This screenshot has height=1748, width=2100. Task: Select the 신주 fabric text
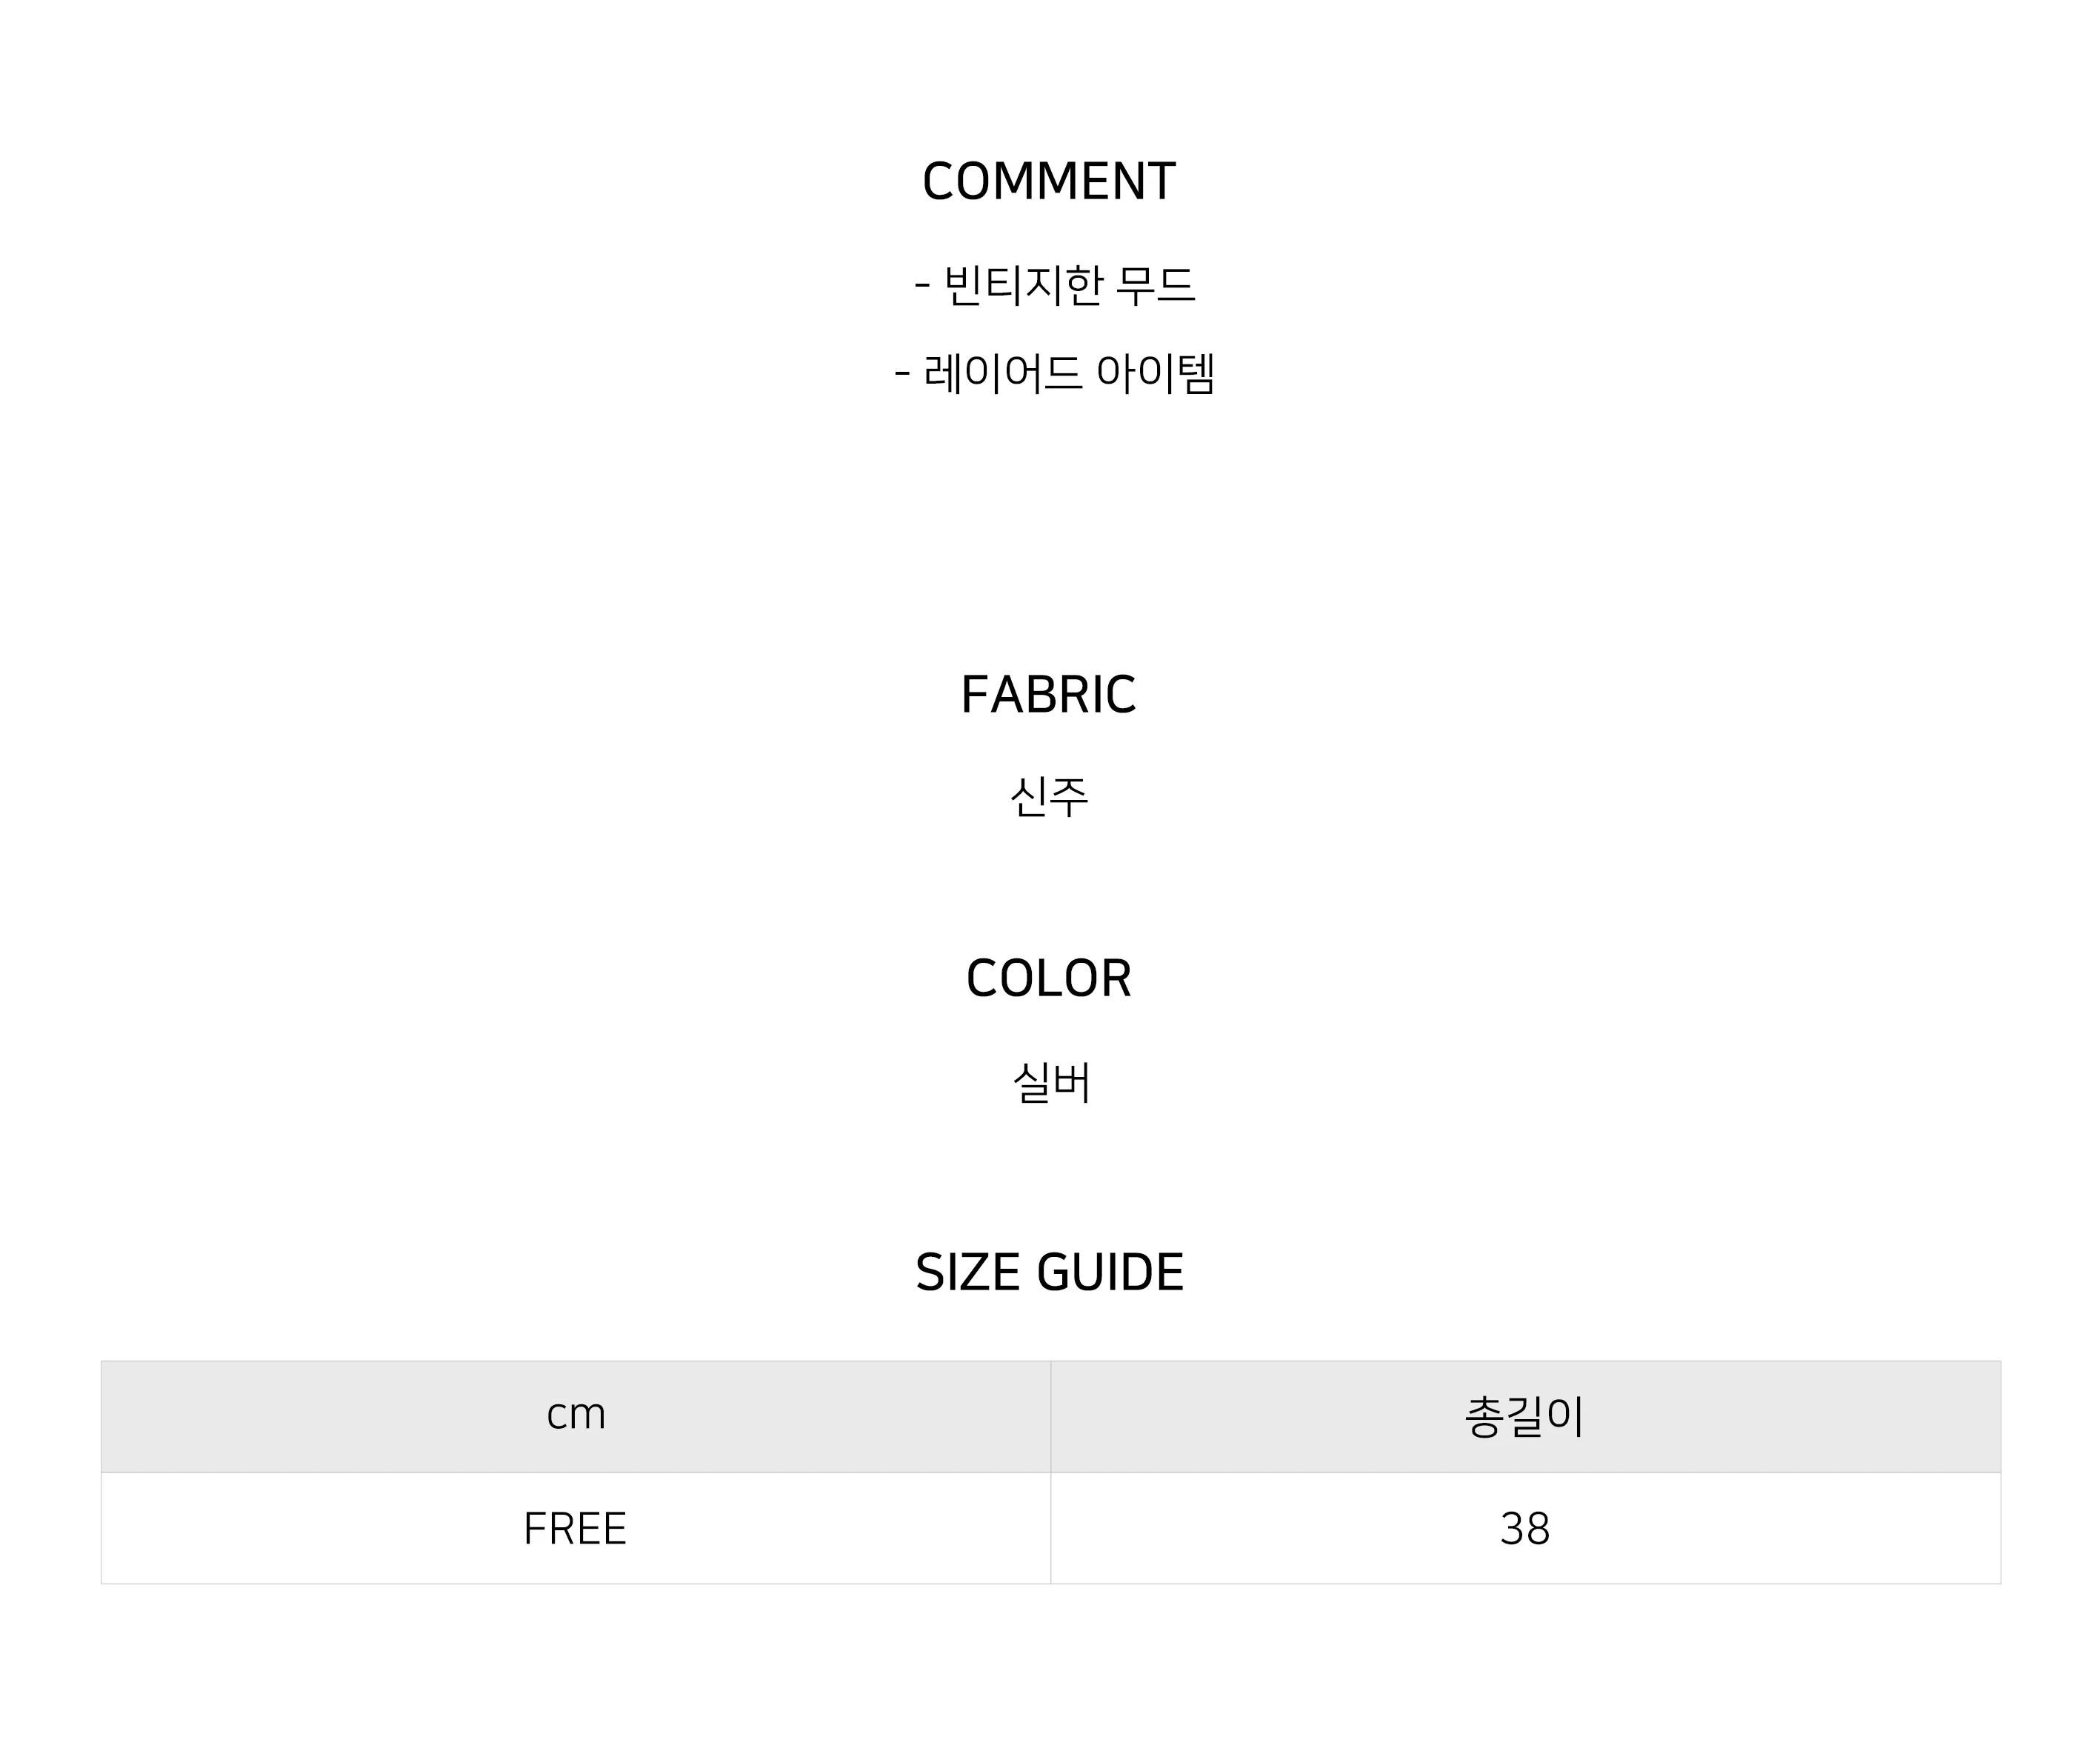[1049, 797]
